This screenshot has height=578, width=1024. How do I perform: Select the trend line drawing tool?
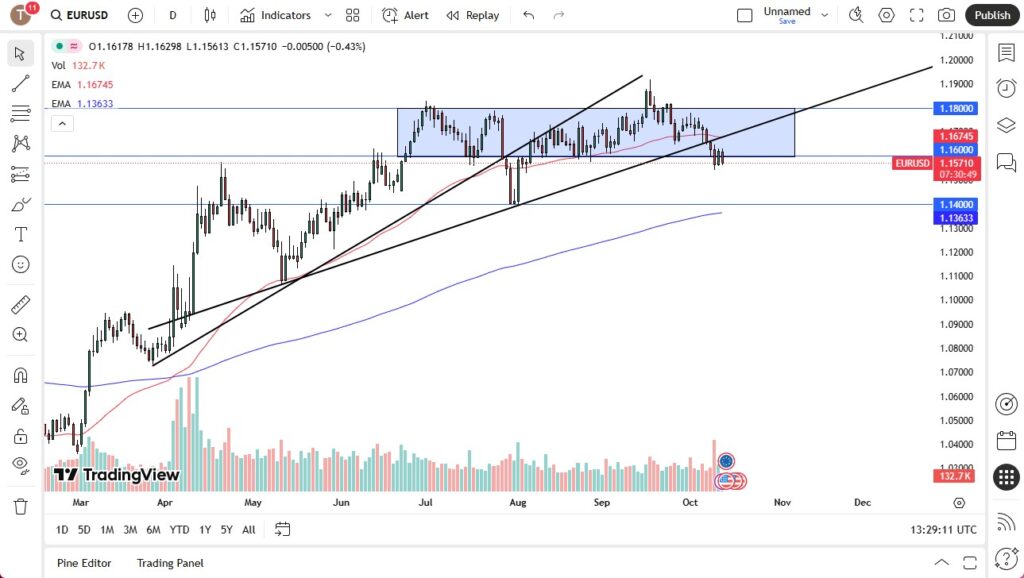pyautogui.click(x=20, y=83)
